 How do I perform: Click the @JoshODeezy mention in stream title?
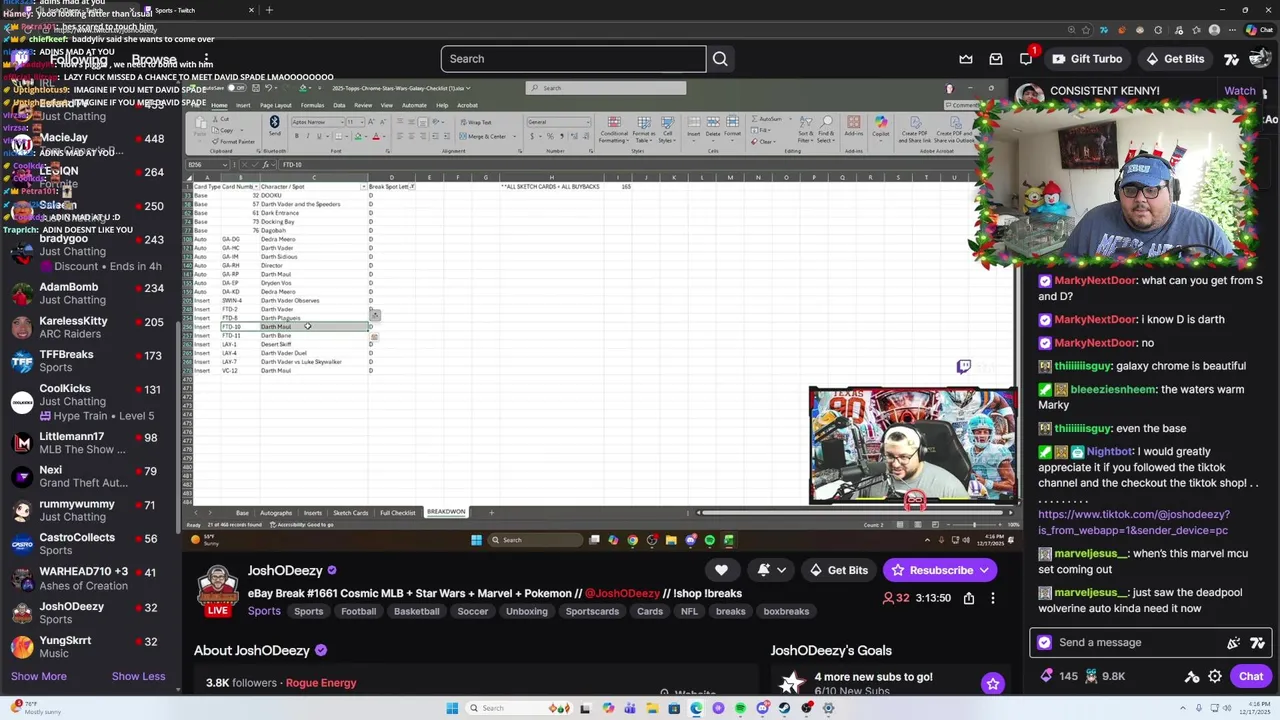pos(621,593)
